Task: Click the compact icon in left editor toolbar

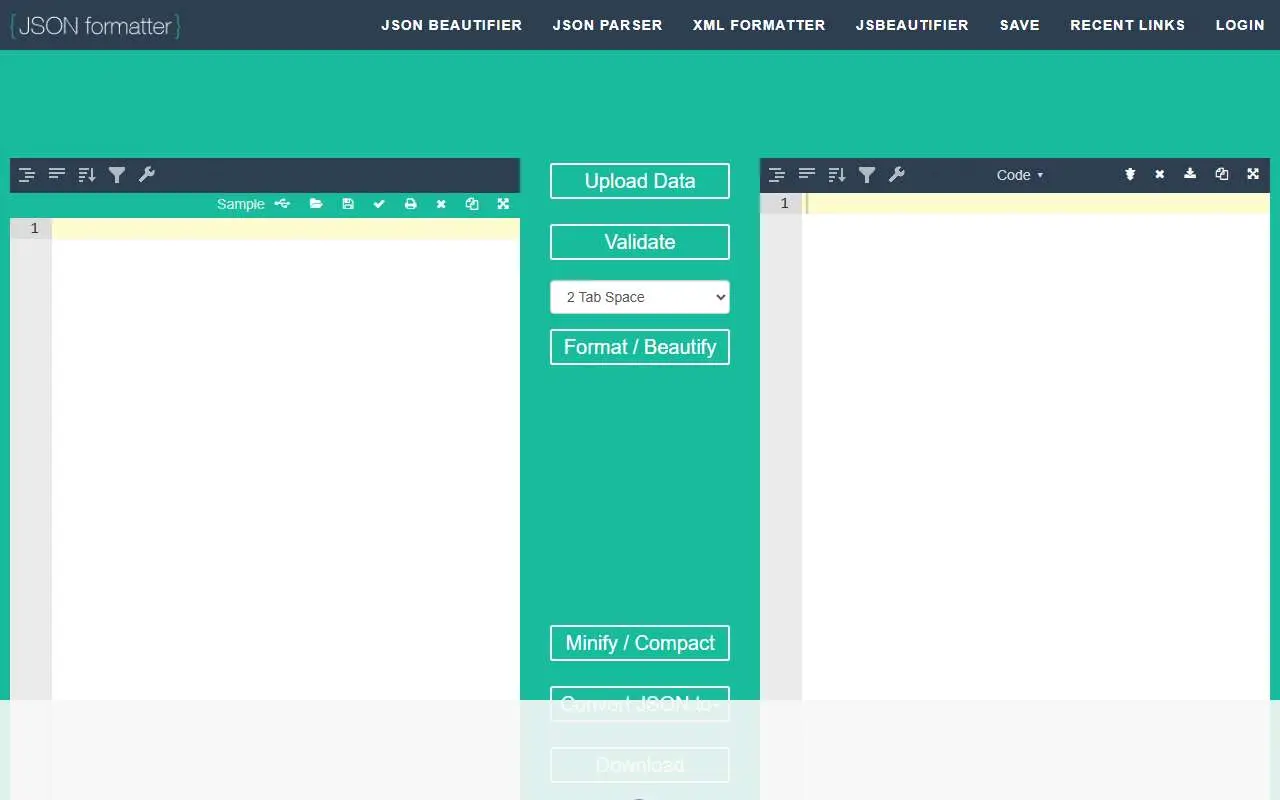Action: (x=57, y=175)
